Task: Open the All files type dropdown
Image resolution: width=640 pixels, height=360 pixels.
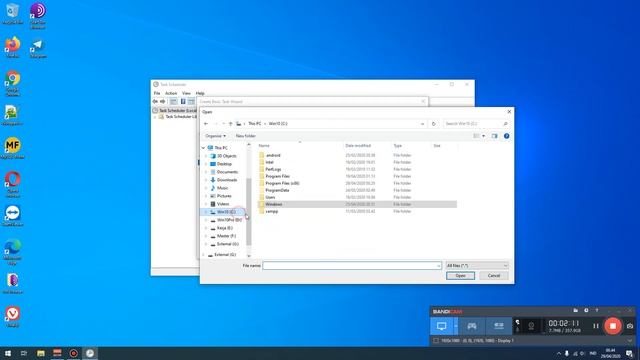Action: [x=477, y=266]
